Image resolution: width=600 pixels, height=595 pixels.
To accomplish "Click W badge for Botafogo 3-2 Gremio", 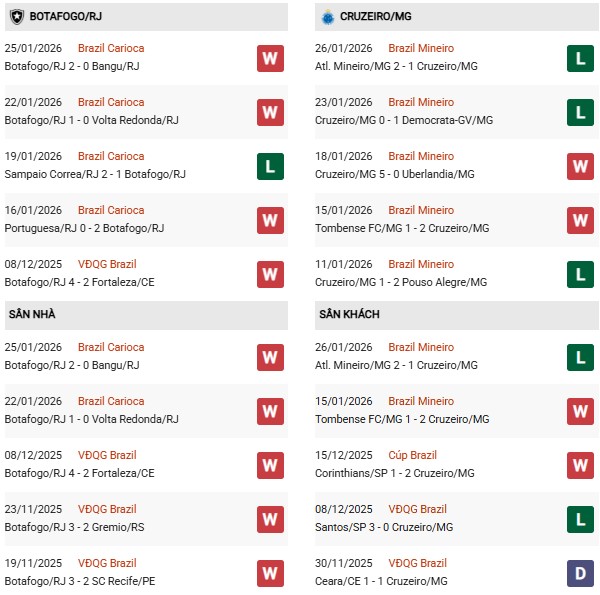I will [270, 519].
